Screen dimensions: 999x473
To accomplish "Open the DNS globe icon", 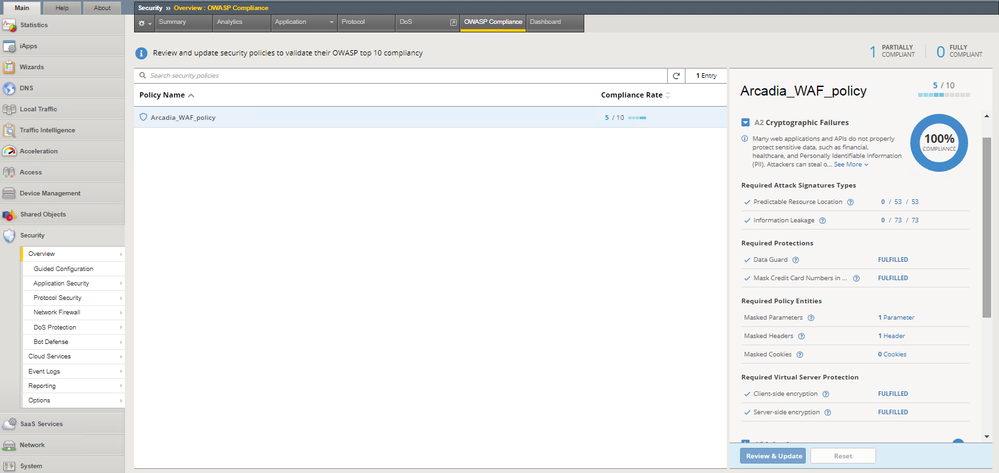I will pos(9,88).
